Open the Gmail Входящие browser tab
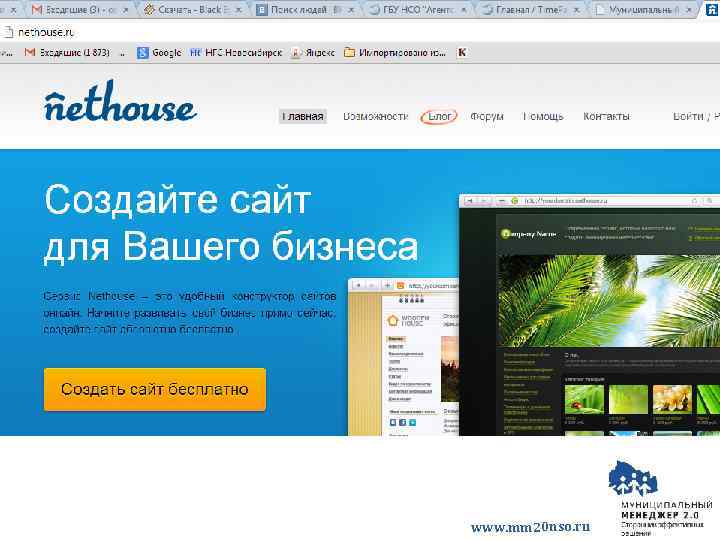Viewport: 720px width, 540px height. point(78,9)
